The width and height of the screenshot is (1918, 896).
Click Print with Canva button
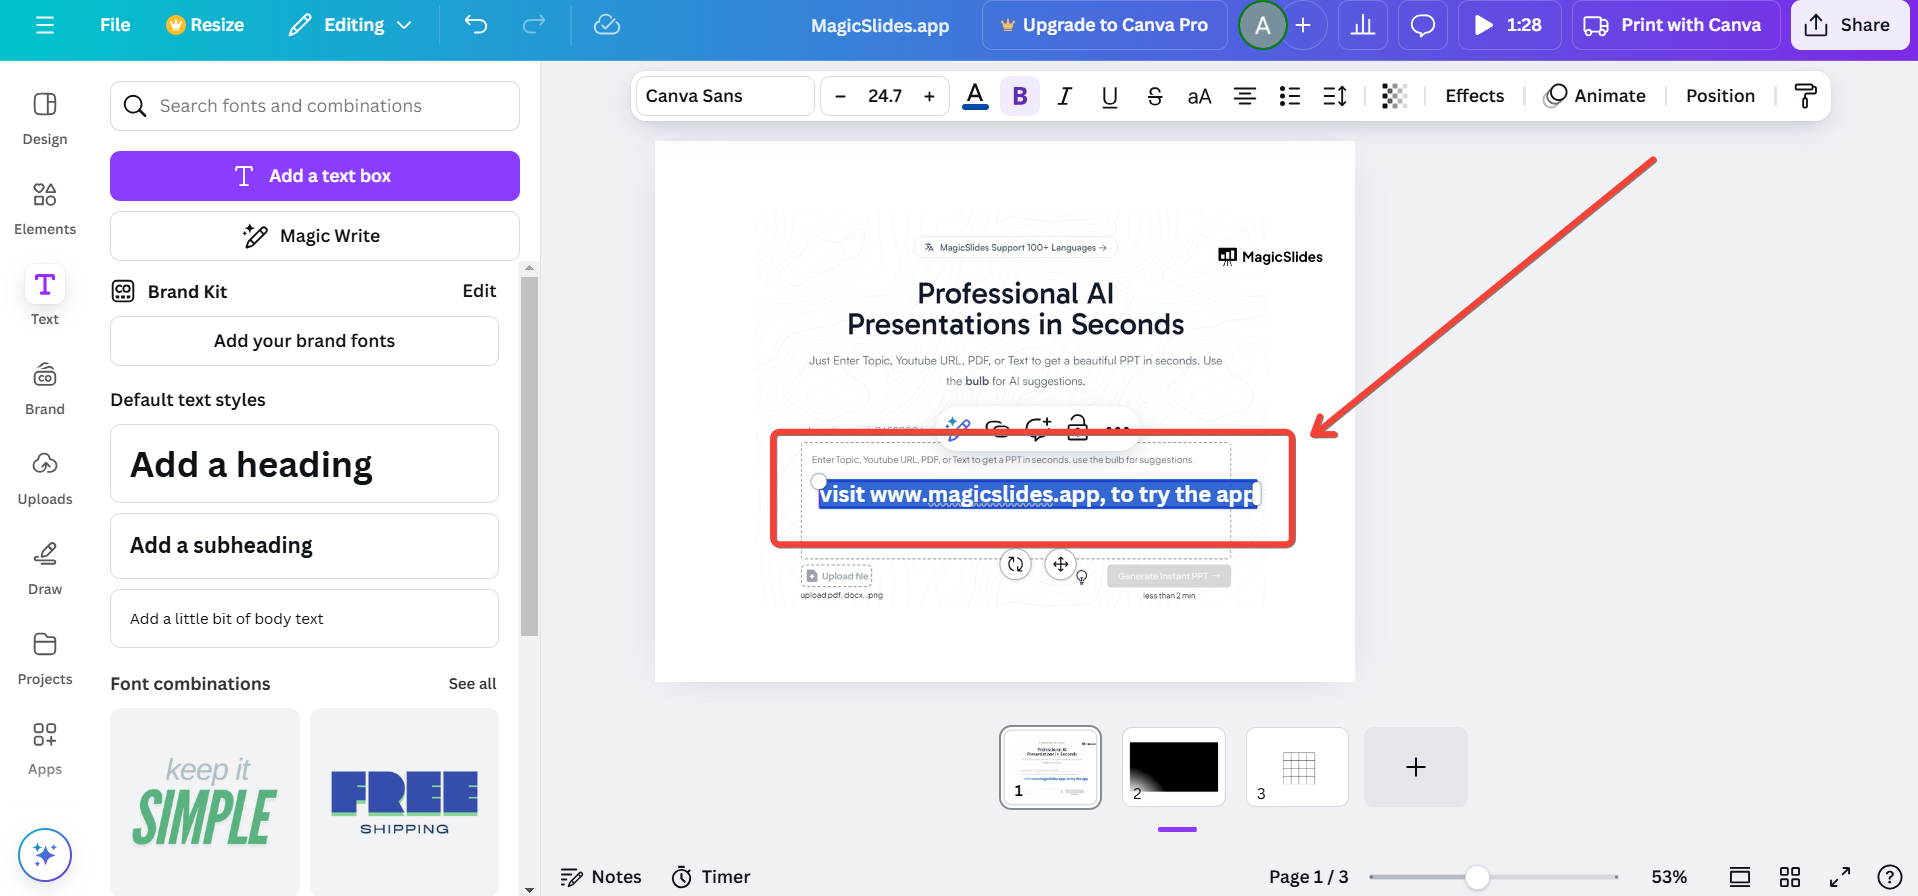click(x=1676, y=25)
